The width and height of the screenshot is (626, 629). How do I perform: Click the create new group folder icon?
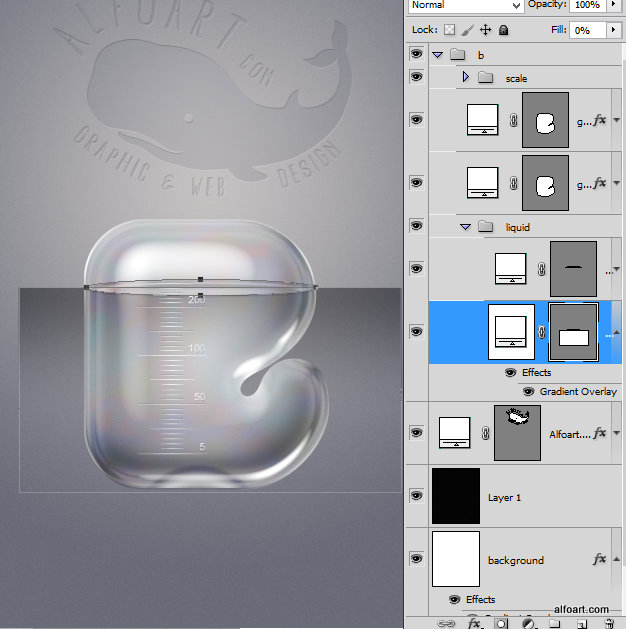pyautogui.click(x=553, y=623)
